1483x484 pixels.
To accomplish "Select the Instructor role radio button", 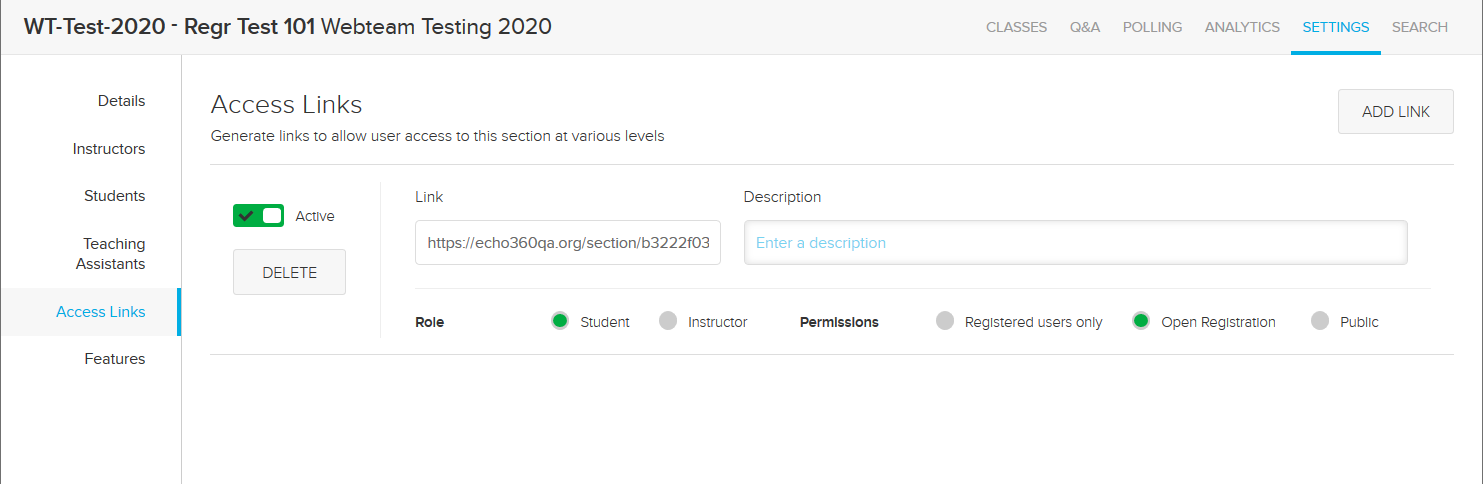I will pyautogui.click(x=668, y=321).
